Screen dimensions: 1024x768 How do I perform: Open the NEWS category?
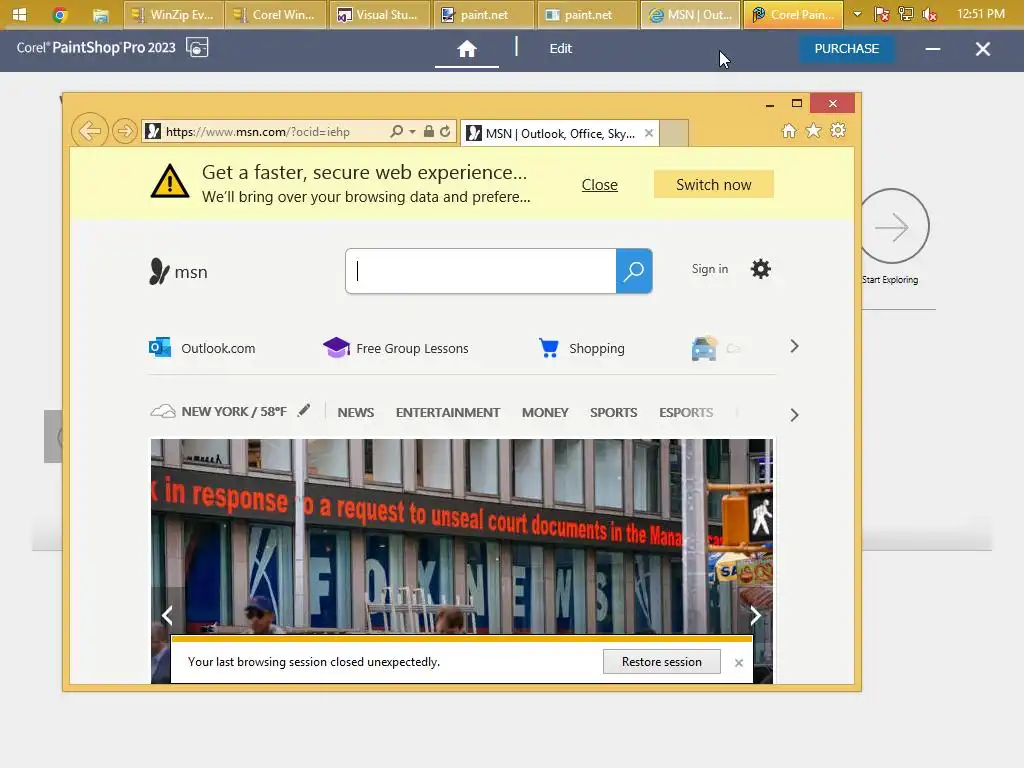(x=356, y=413)
